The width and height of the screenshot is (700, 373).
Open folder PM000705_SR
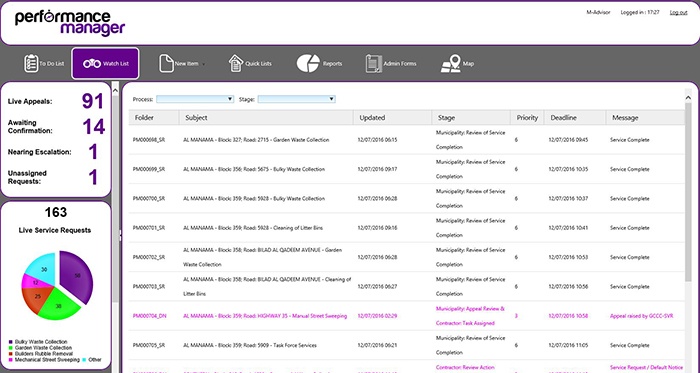149,345
